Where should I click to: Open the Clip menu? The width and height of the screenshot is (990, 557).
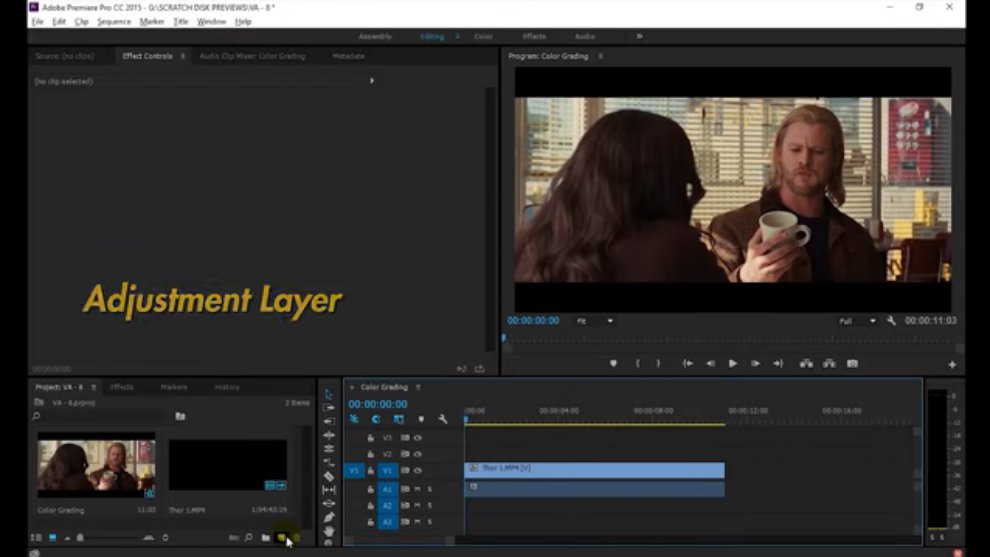[x=81, y=21]
